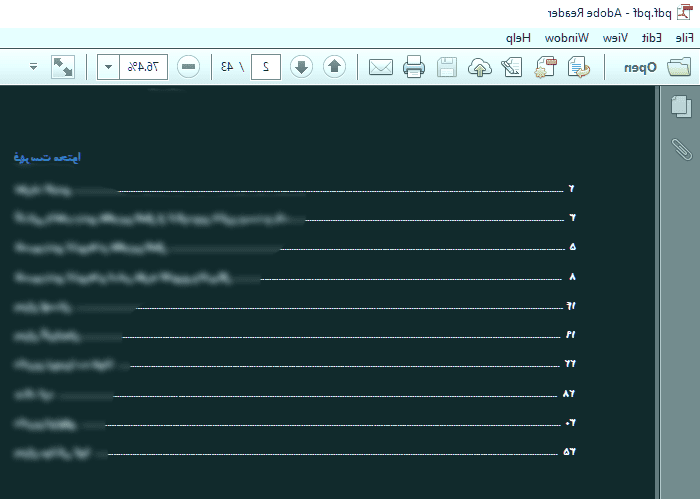Click the Open folder icon

click(x=679, y=67)
